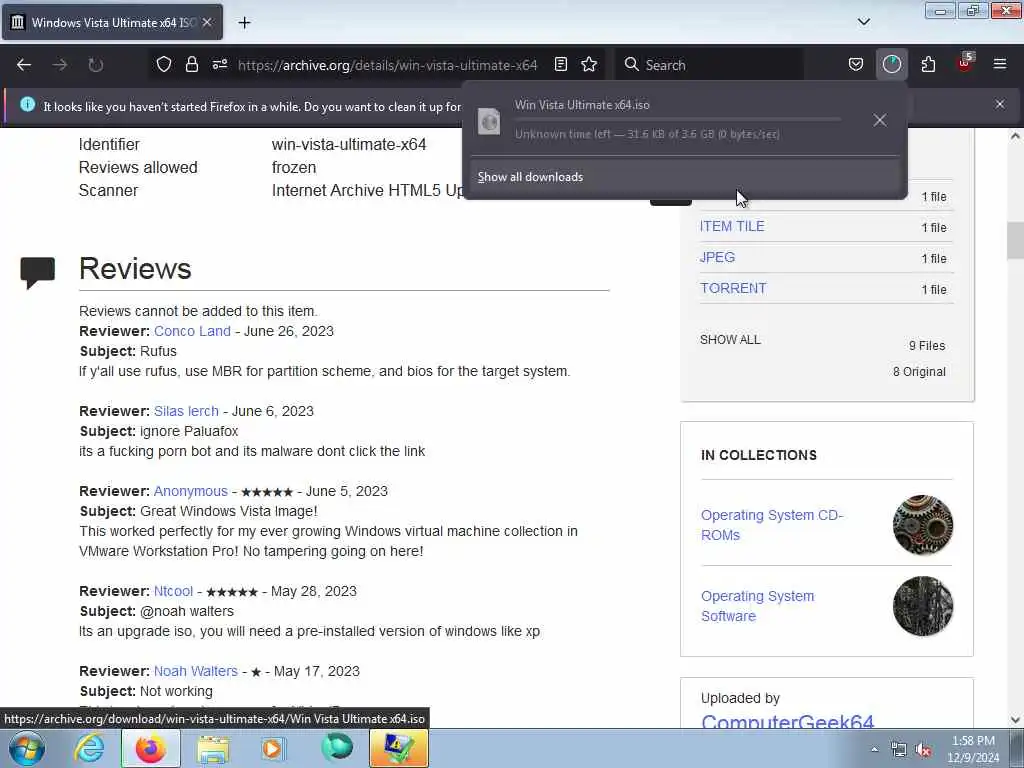Open Windows Explorer folder icon in taskbar
The image size is (1024, 768).
[x=213, y=749]
